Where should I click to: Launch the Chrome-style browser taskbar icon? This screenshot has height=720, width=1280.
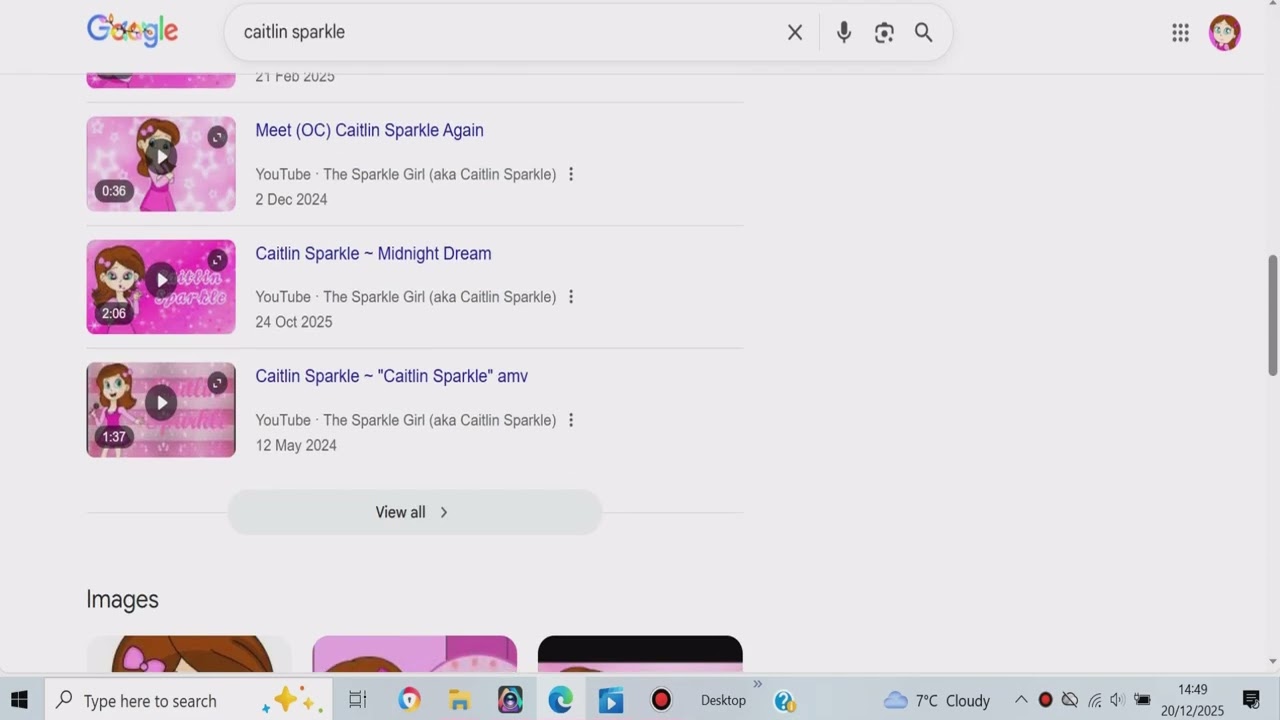click(x=409, y=700)
